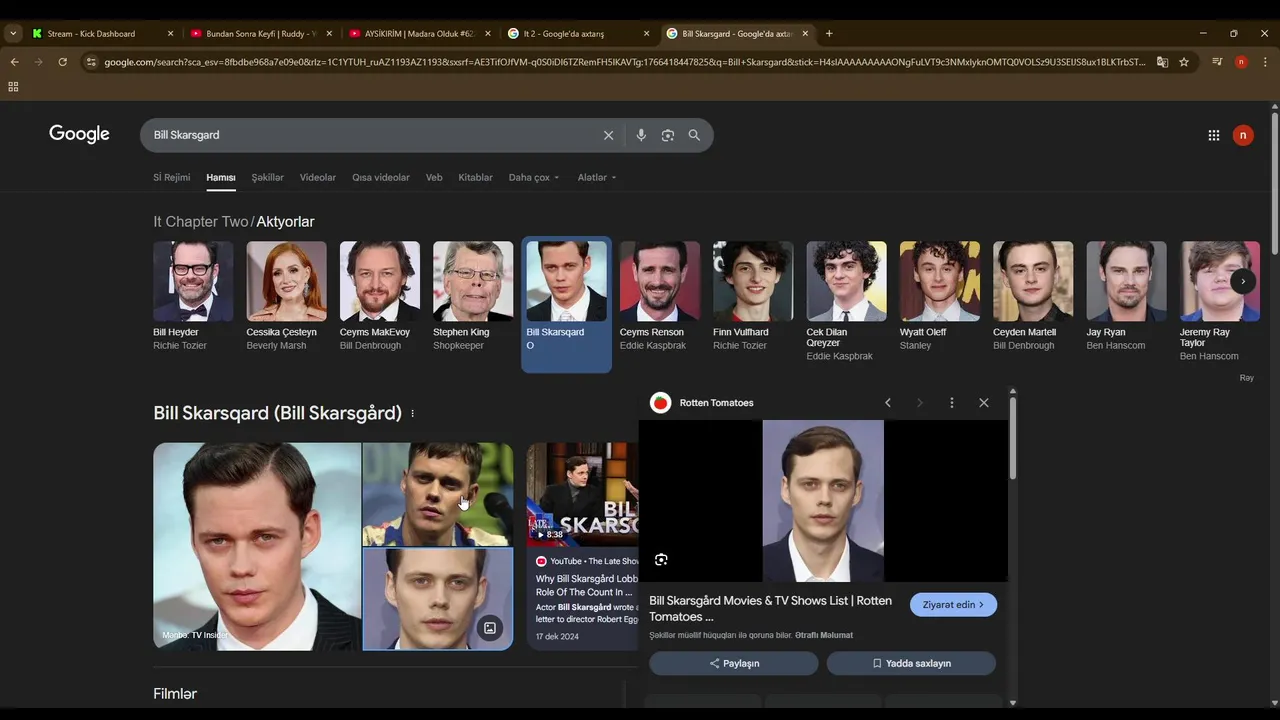Open a new browser tab with the plus icon
Viewport: 1280px width, 720px height.
(829, 33)
